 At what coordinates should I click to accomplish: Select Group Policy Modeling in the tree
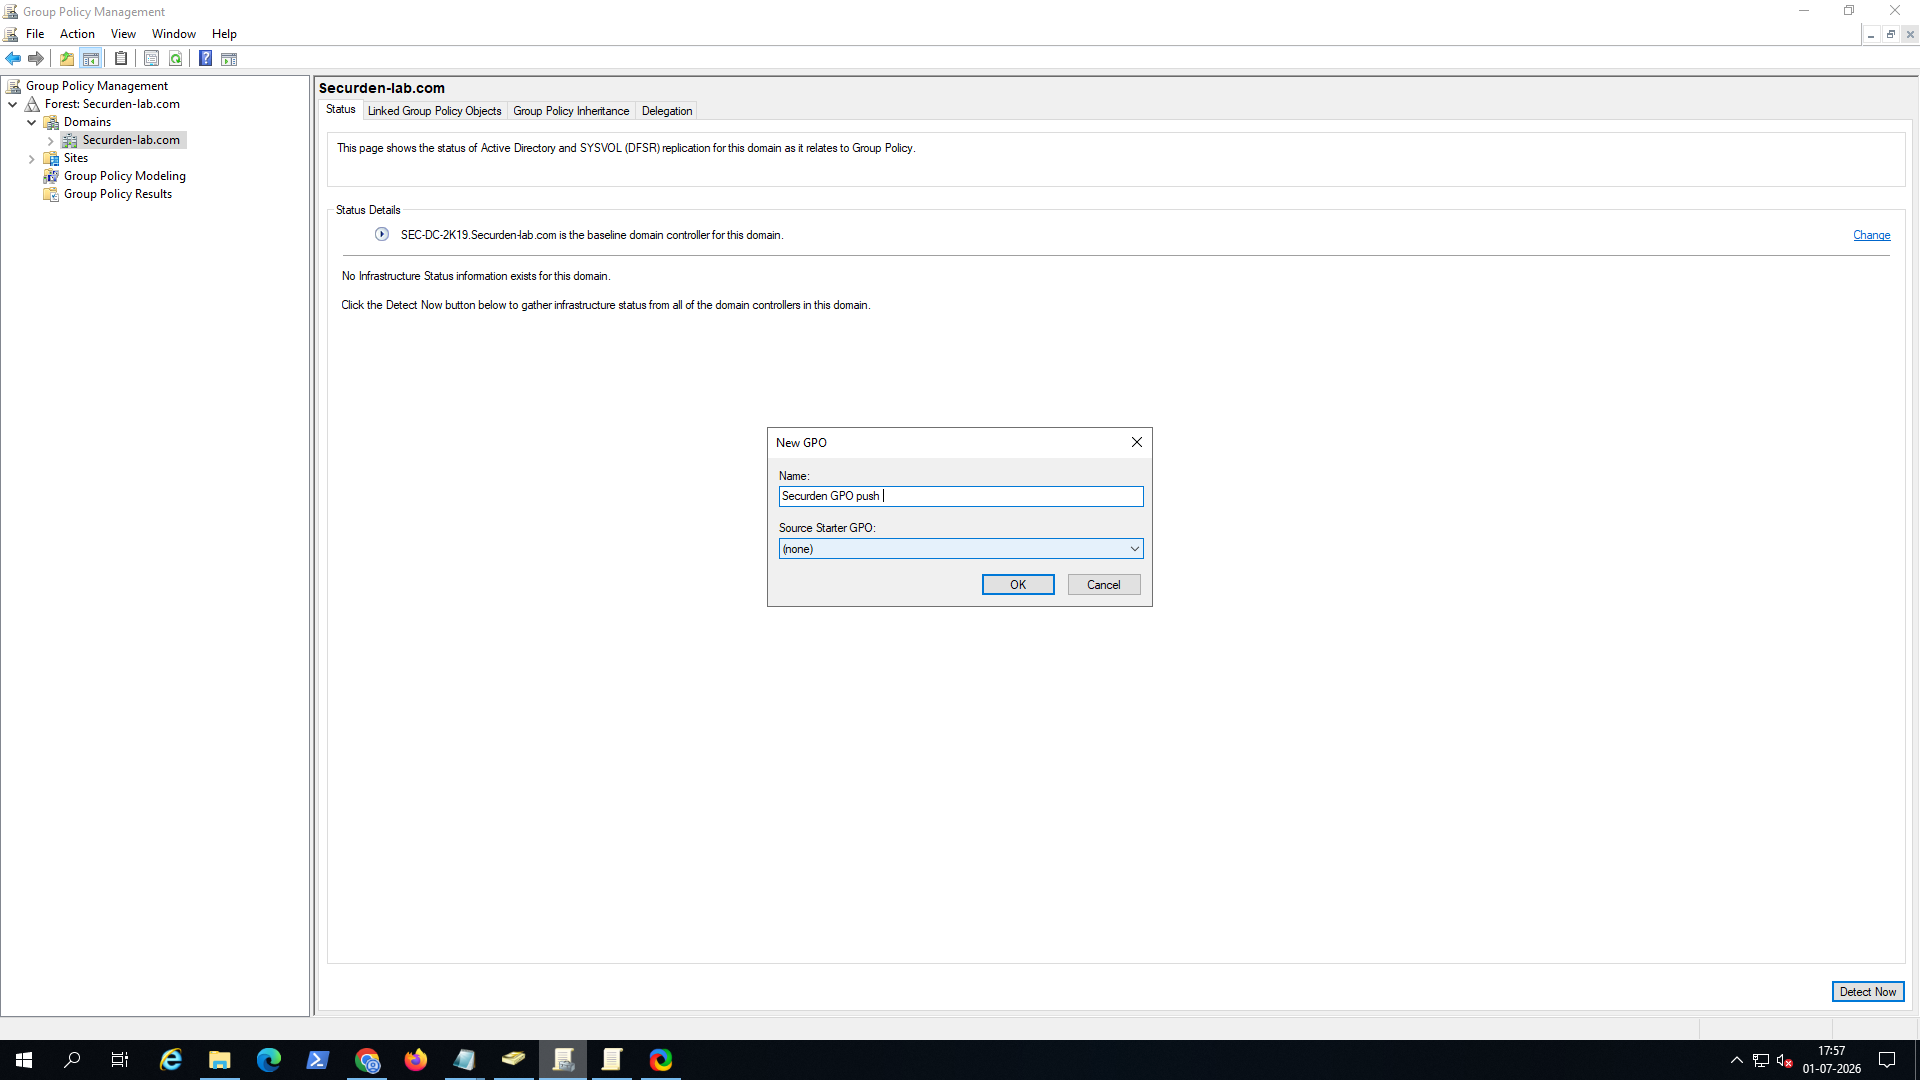click(125, 176)
